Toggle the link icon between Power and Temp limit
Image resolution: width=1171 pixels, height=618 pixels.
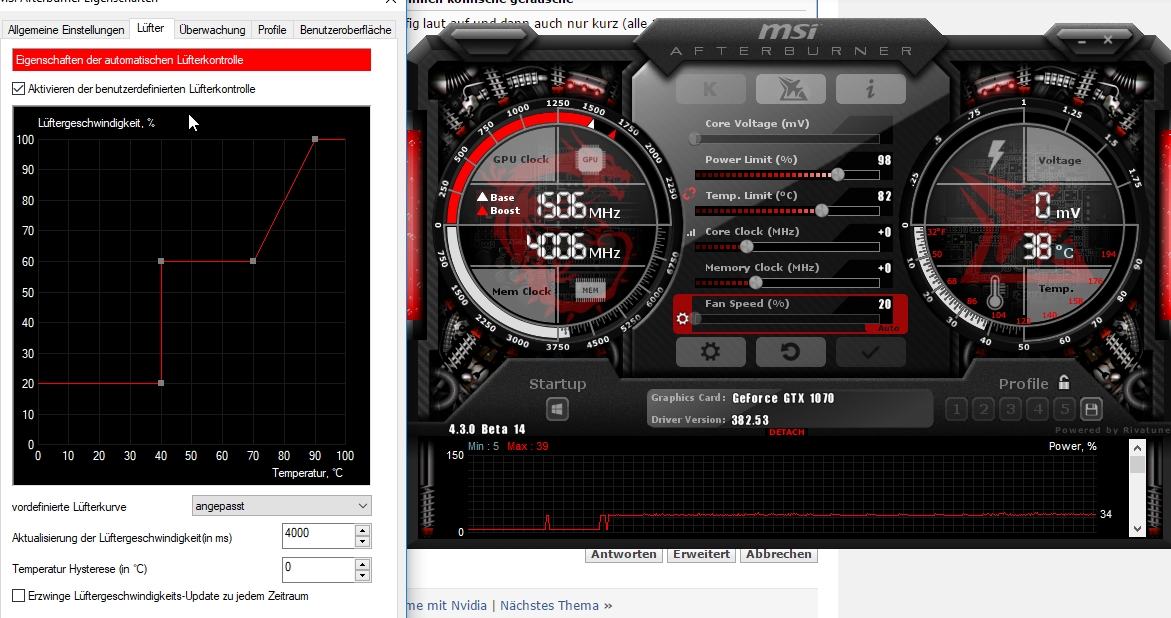689,193
